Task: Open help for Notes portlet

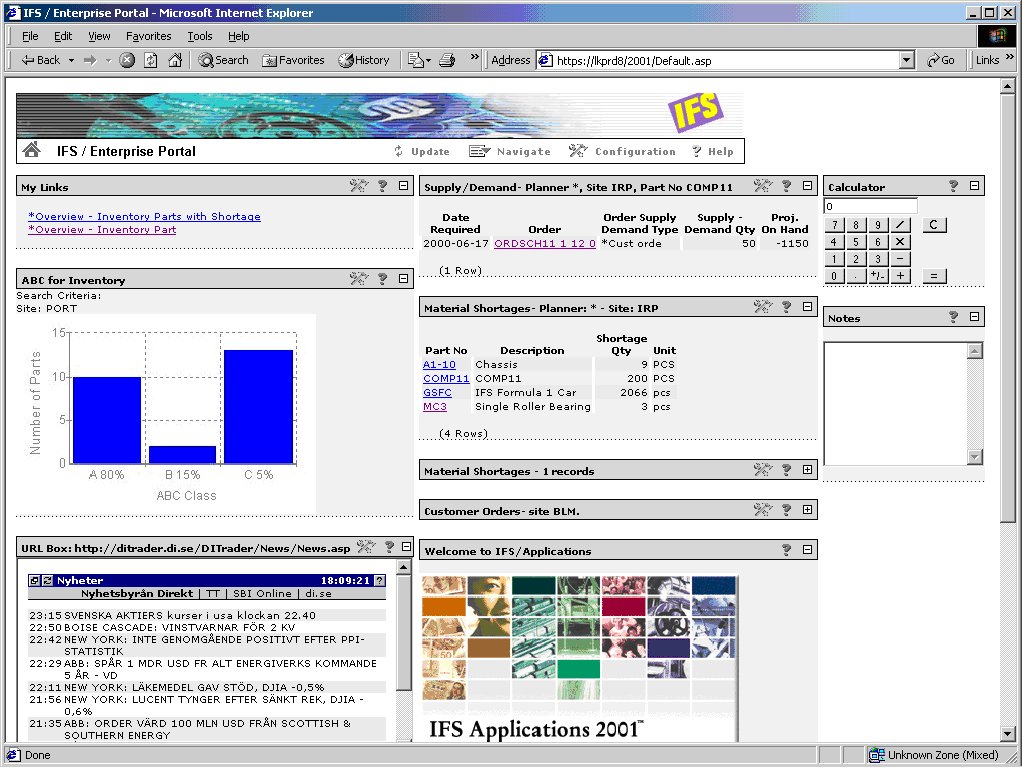Action: [954, 318]
